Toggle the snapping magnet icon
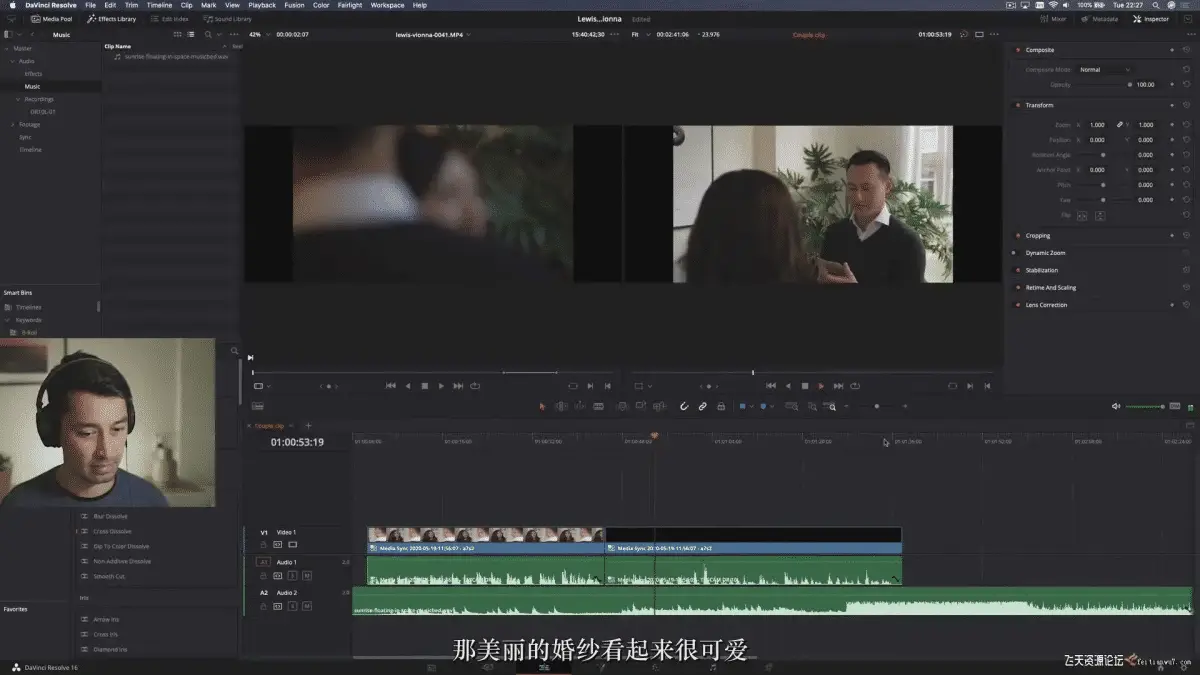 click(x=684, y=406)
